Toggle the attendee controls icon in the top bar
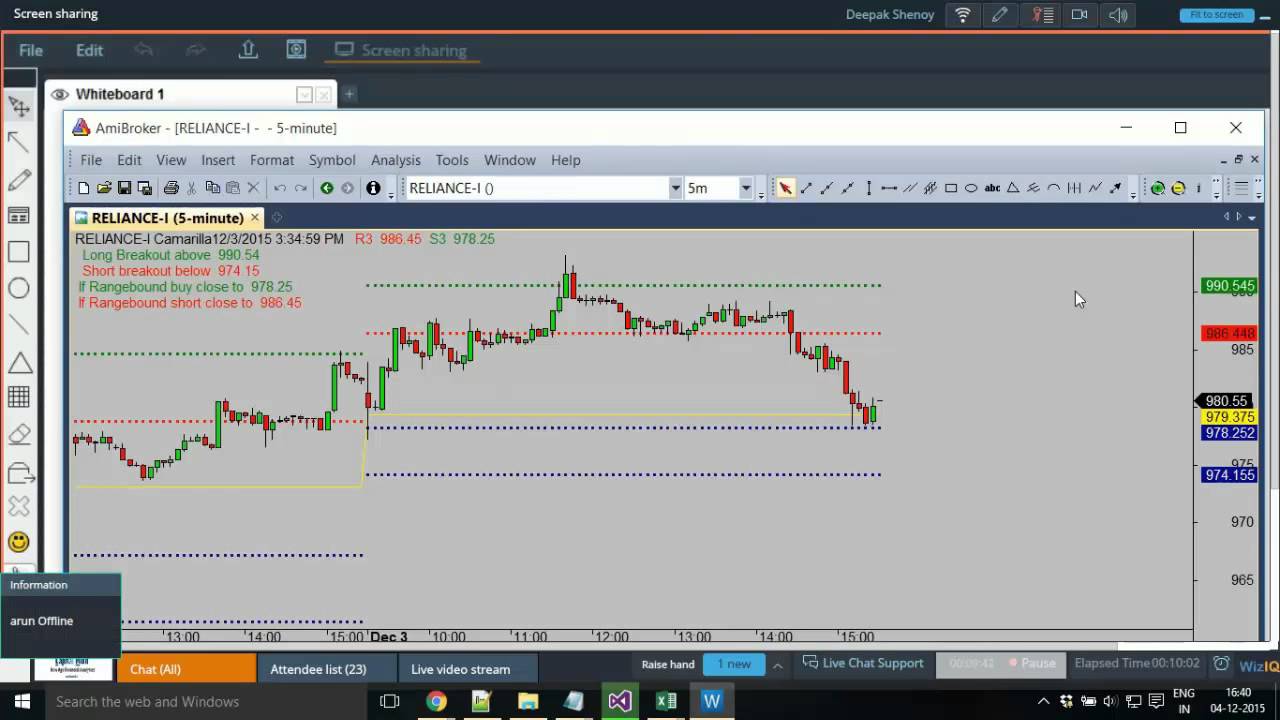The image size is (1280, 720). pyautogui.click(x=1043, y=14)
